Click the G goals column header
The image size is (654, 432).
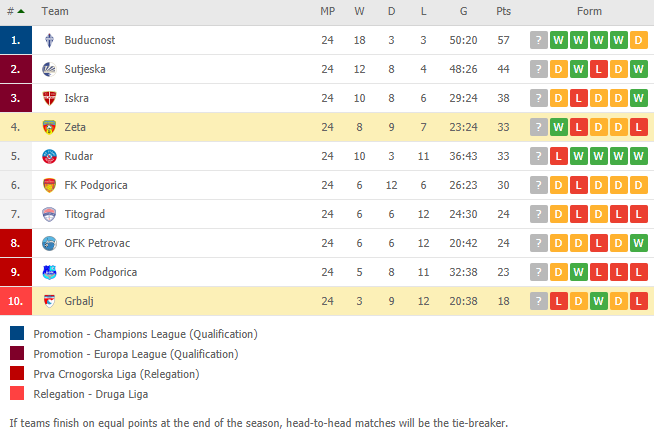(463, 11)
